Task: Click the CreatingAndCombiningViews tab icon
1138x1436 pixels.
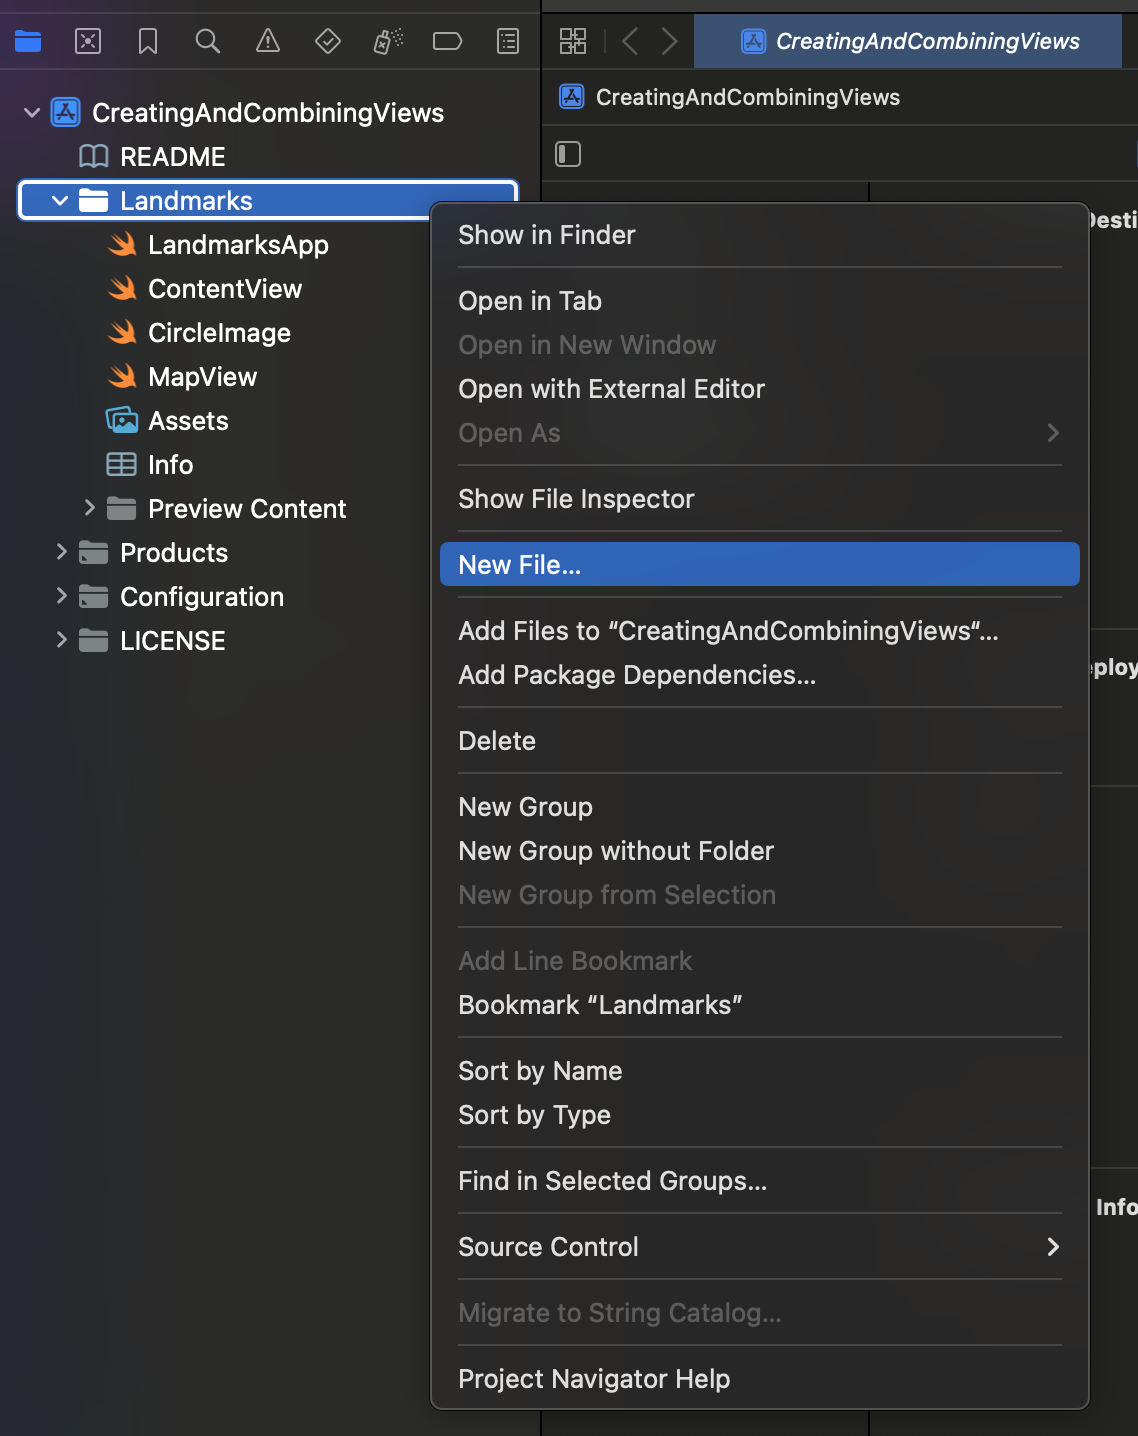Action: [x=753, y=41]
